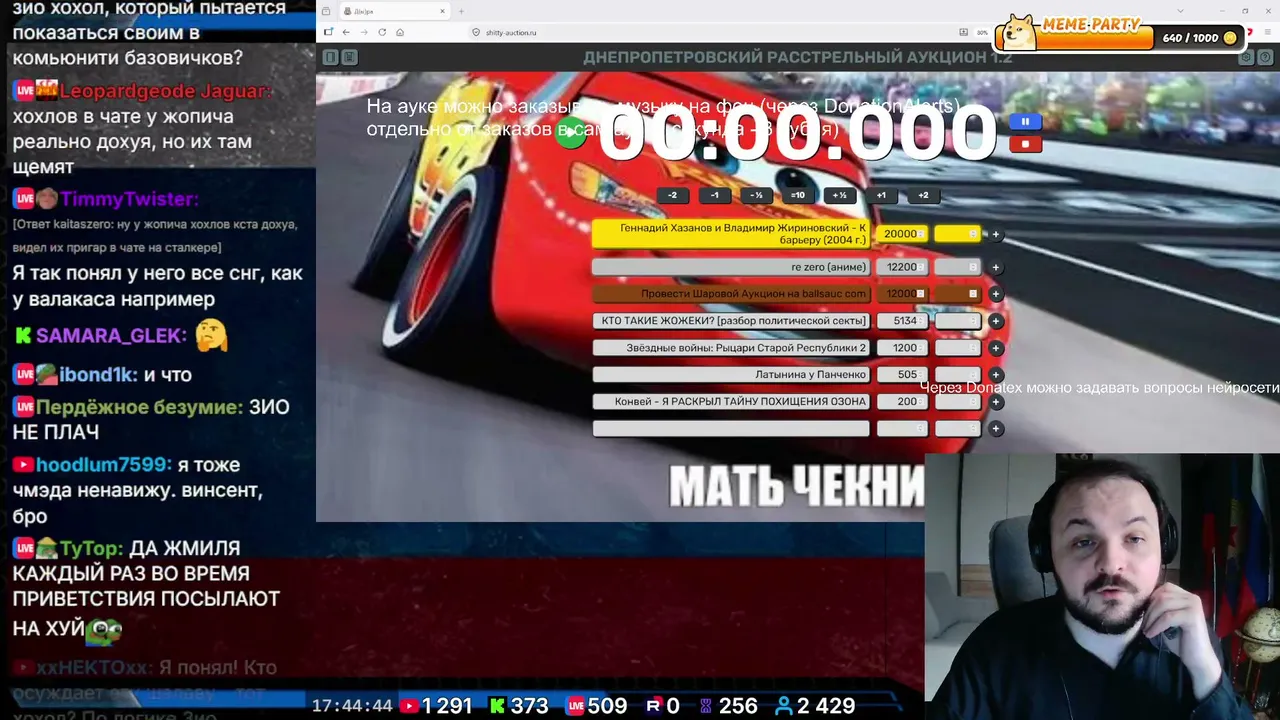The height and width of the screenshot is (720, 1280).
Task: Edit the Звёздные войны lot name field
Action: coord(731,348)
